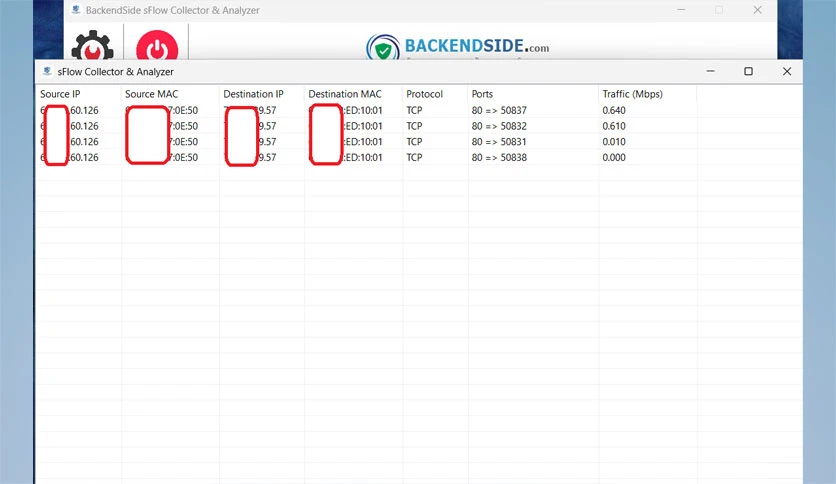Image resolution: width=836 pixels, height=484 pixels.
Task: Sort by Destination IP column header
Action: pos(253,94)
